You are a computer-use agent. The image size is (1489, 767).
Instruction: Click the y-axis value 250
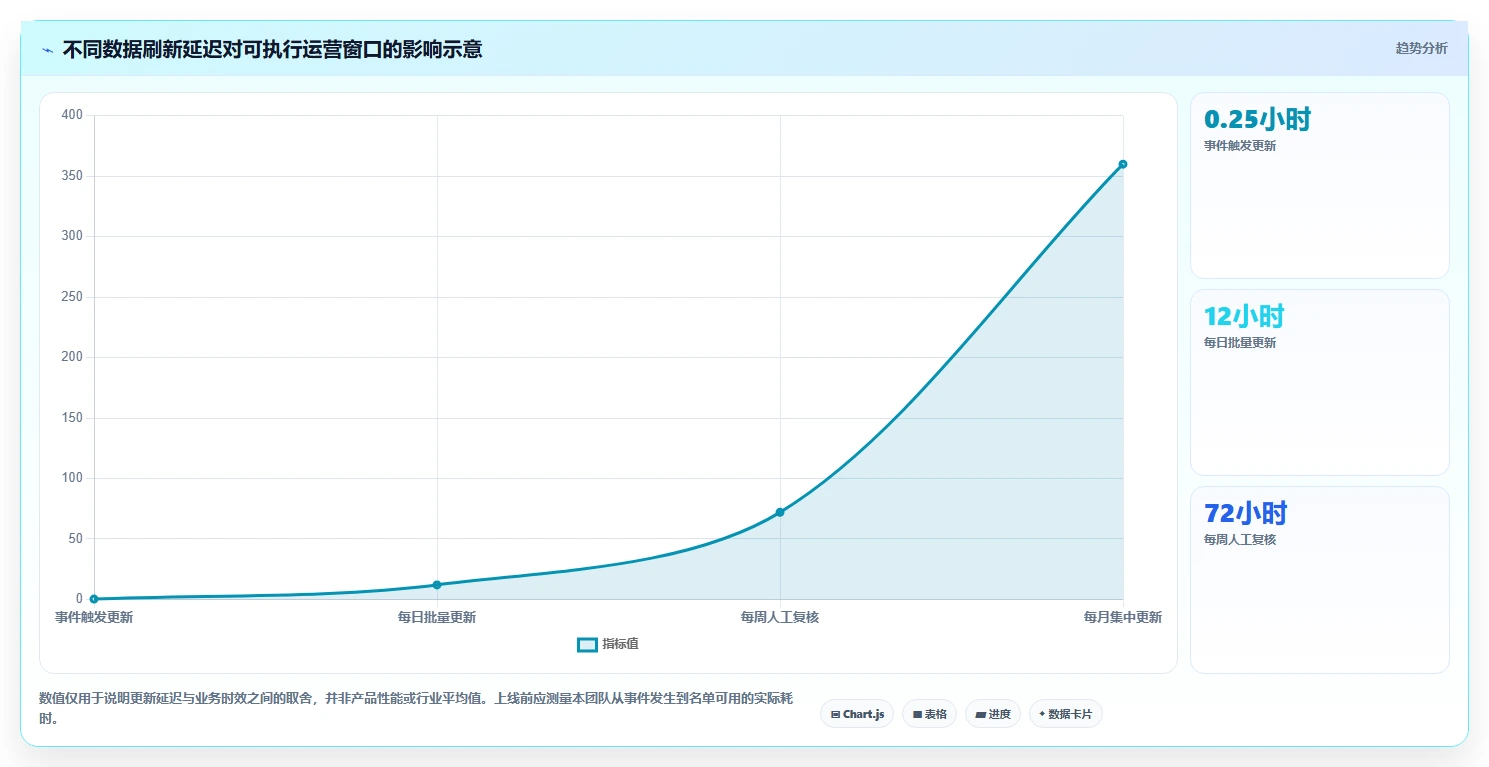point(72,297)
